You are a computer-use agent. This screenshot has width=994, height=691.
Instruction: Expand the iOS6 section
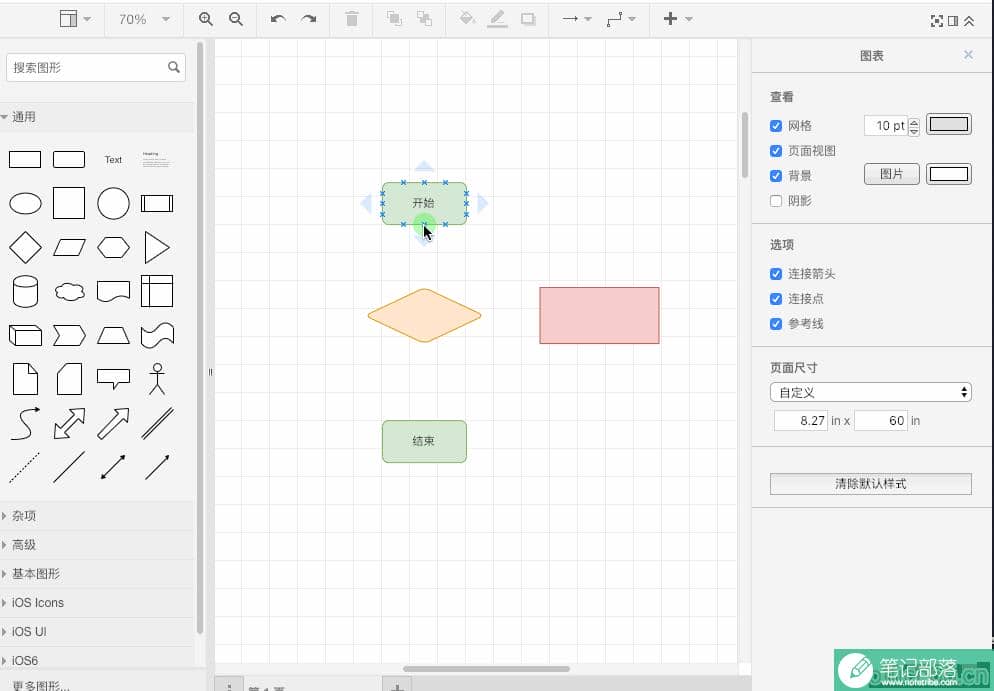97,661
